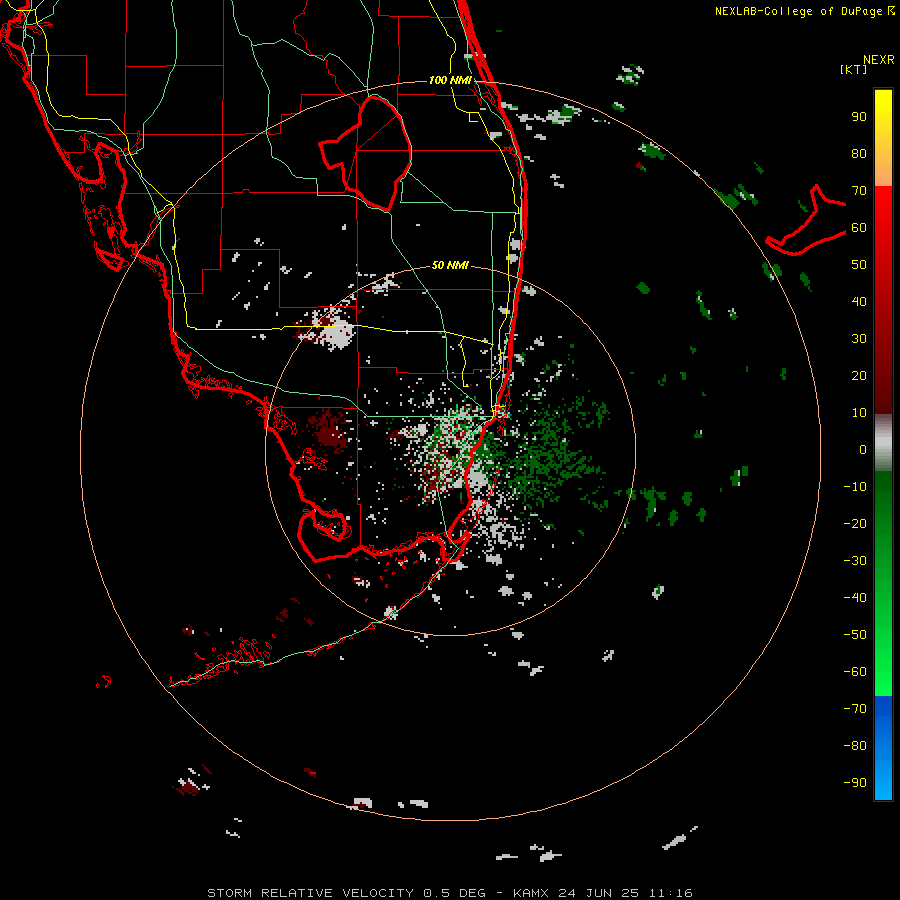Viewport: 900px width, 900px height.
Task: Click the 100 NMI range ring label
Action: 450,80
